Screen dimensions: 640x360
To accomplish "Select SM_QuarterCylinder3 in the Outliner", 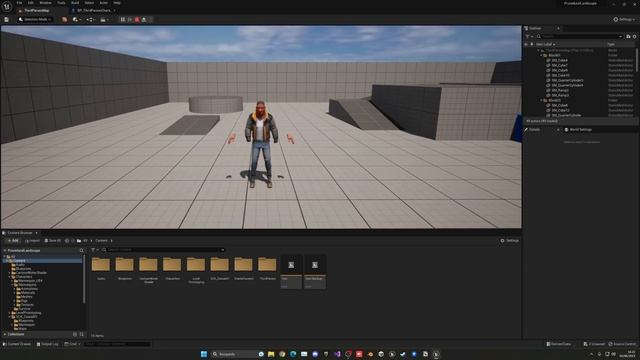I will tap(567, 80).
